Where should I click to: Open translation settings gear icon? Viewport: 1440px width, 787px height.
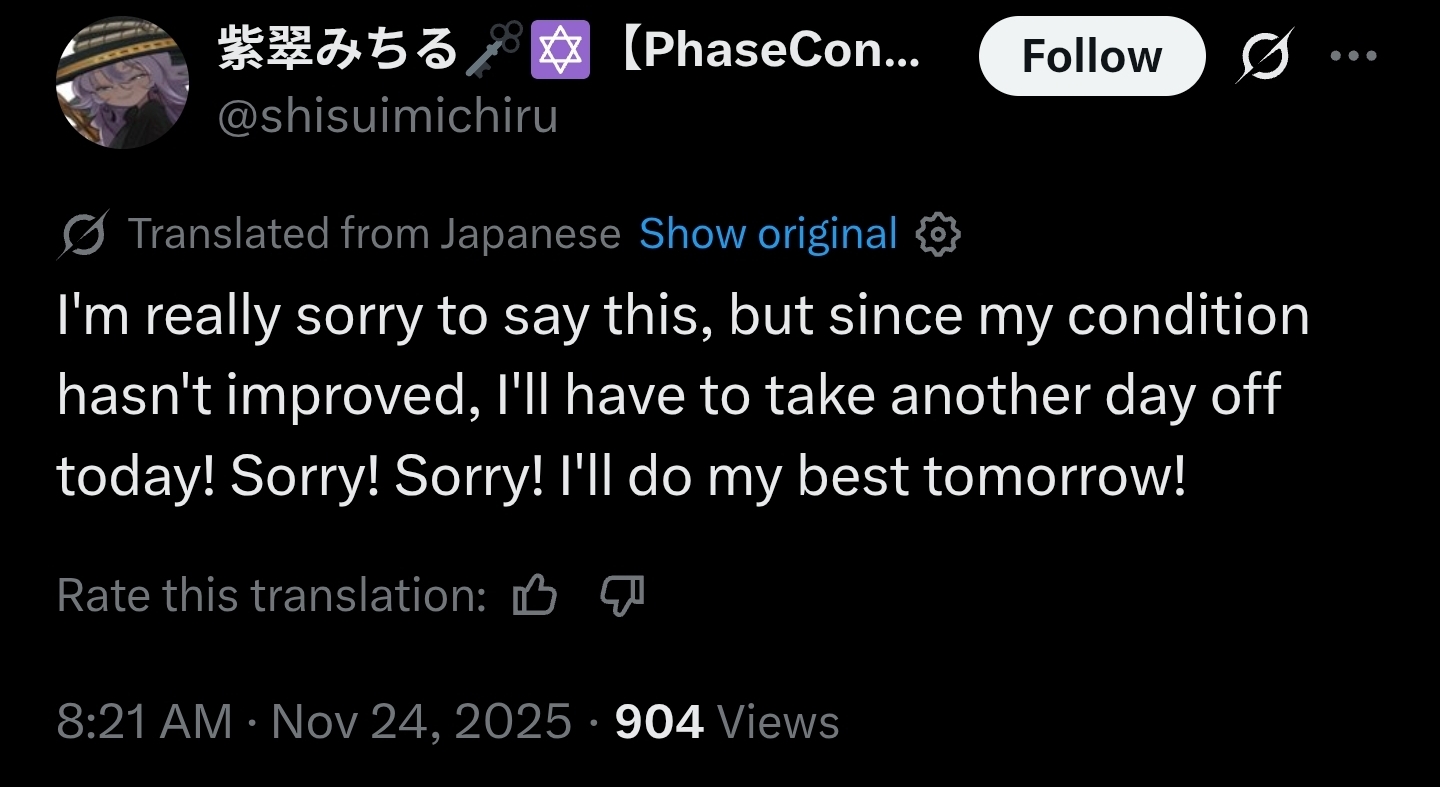[x=938, y=236]
